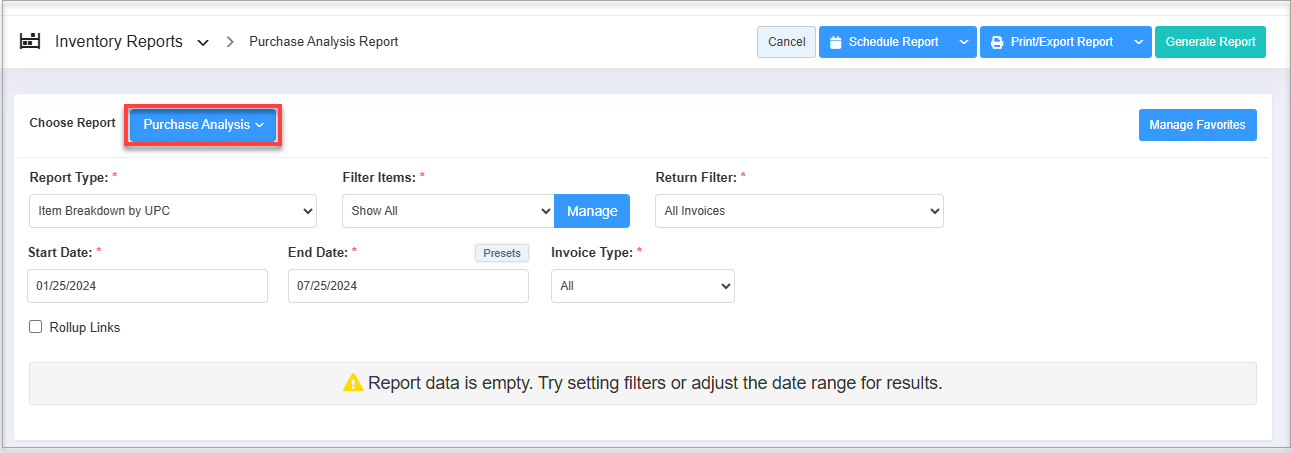Open the Report Type dropdown
The height and width of the screenshot is (453, 1291).
click(x=173, y=211)
